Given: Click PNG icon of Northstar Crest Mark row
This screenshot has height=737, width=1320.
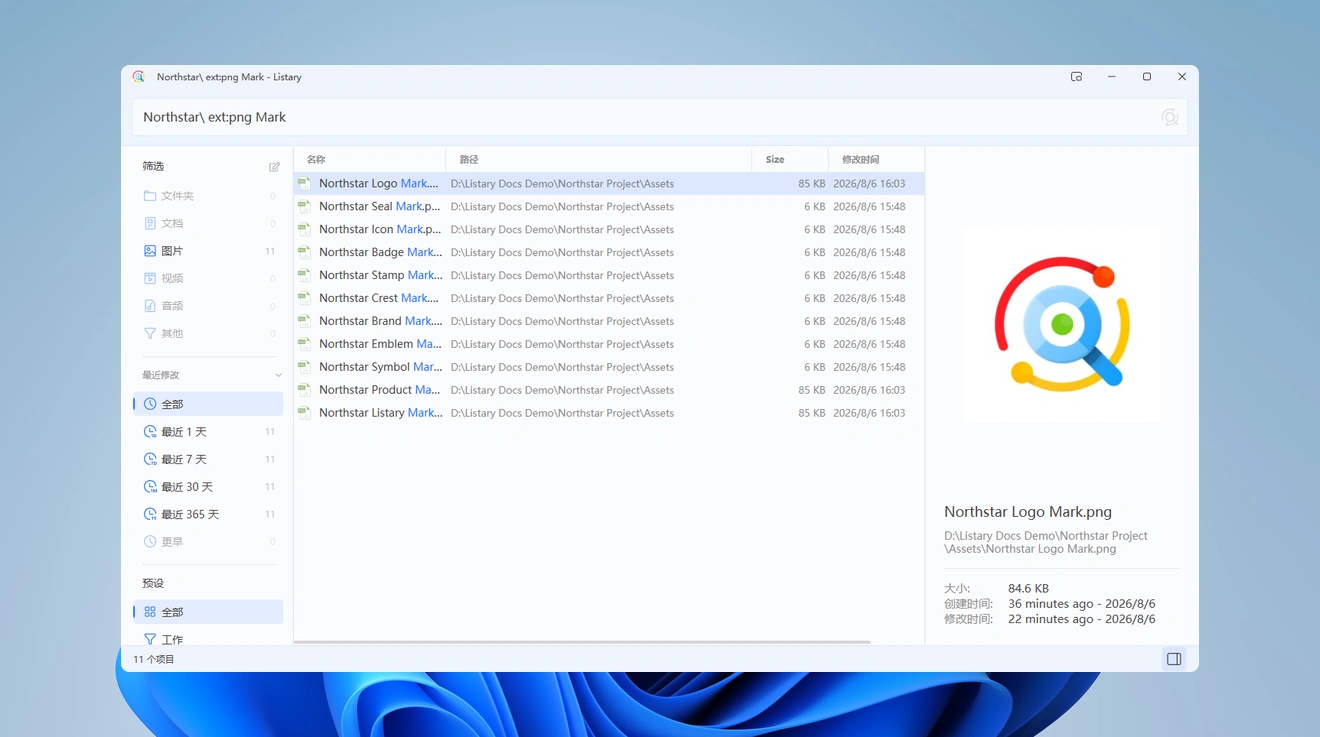Looking at the screenshot, I should [x=304, y=298].
